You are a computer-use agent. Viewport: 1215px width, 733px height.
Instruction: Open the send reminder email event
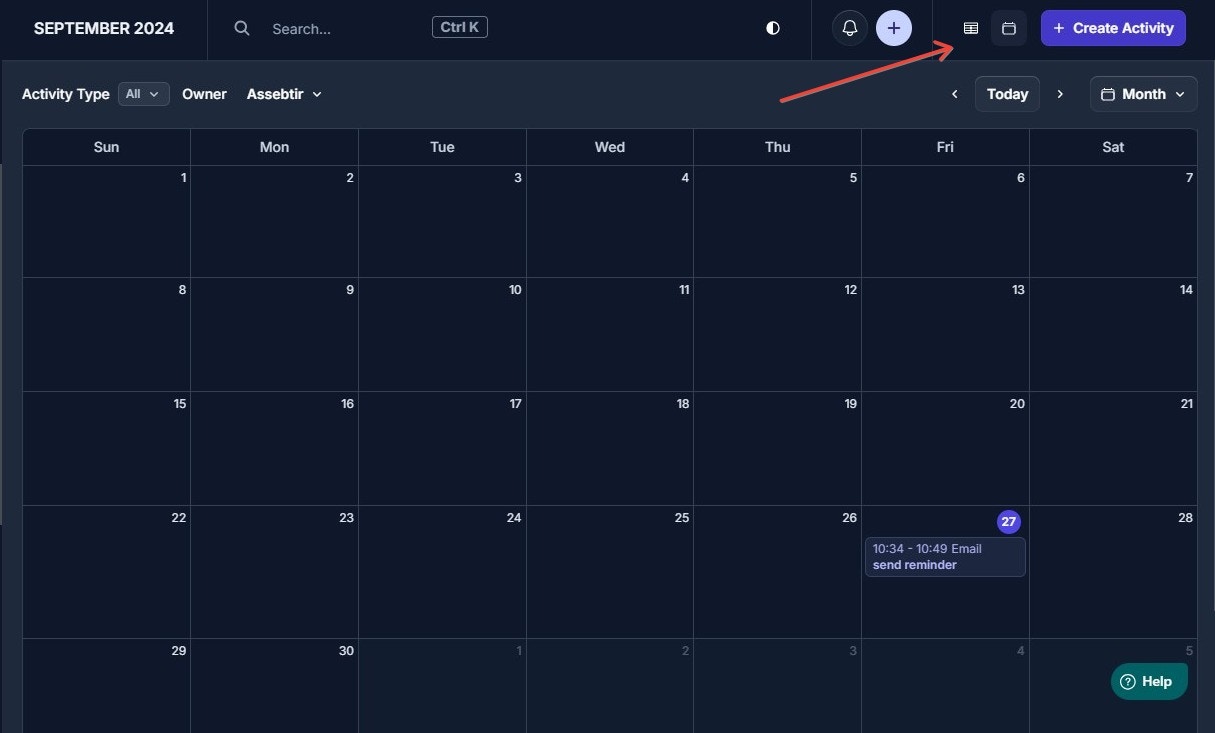(x=944, y=556)
